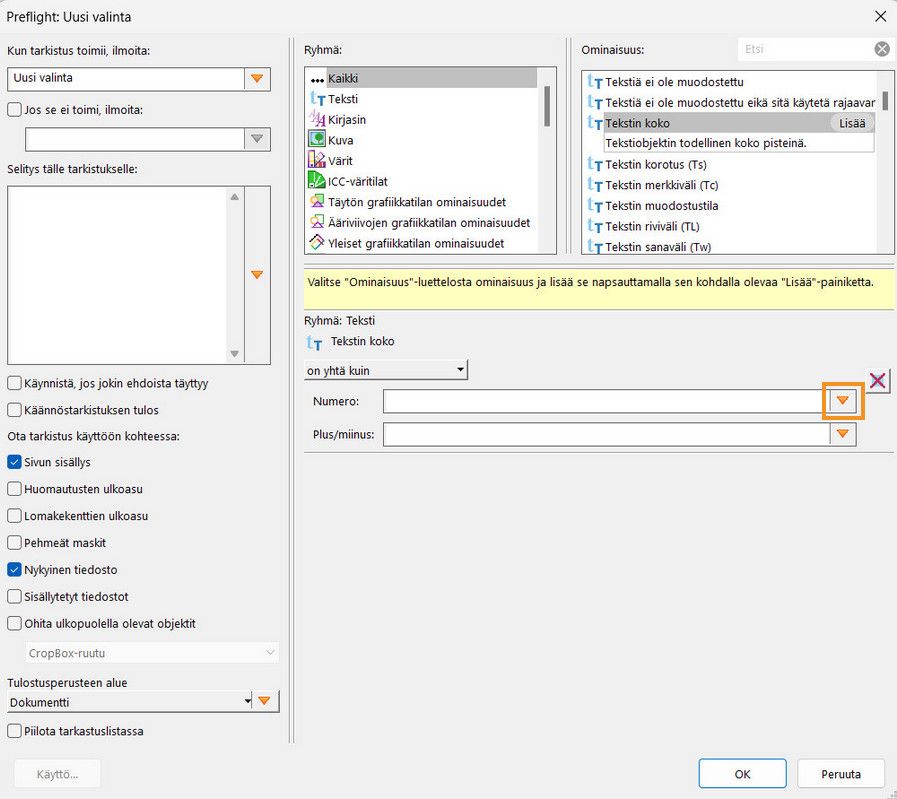
Task: Click icon beside Tekstin muodostustila
Action: click(595, 206)
